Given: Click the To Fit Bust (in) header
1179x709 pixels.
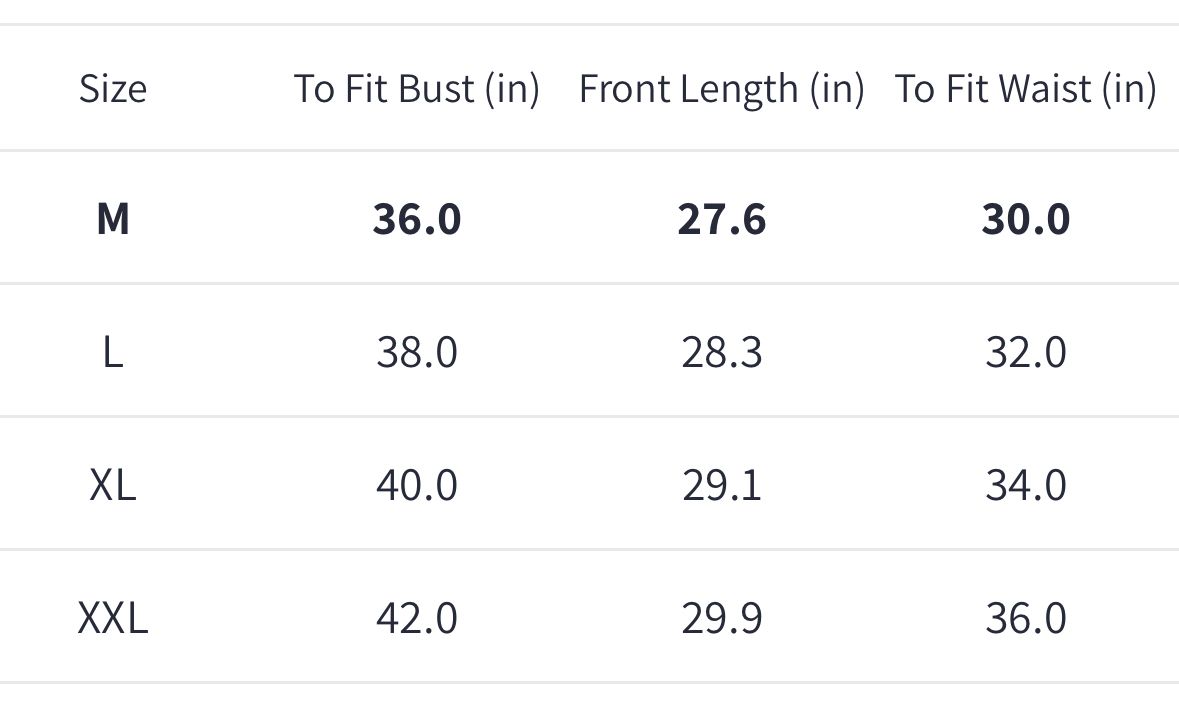Looking at the screenshot, I should pyautogui.click(x=417, y=89).
